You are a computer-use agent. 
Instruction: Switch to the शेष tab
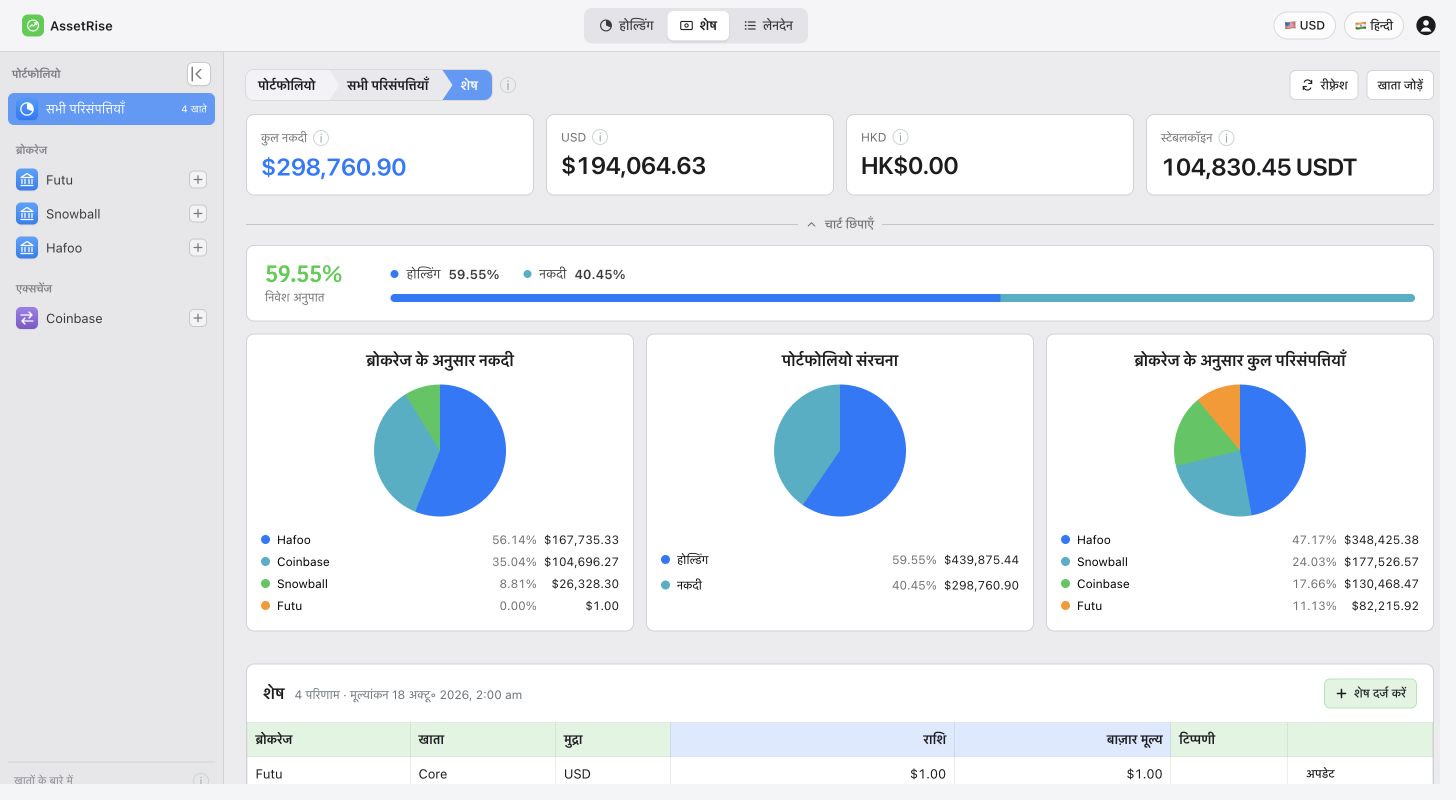698,26
